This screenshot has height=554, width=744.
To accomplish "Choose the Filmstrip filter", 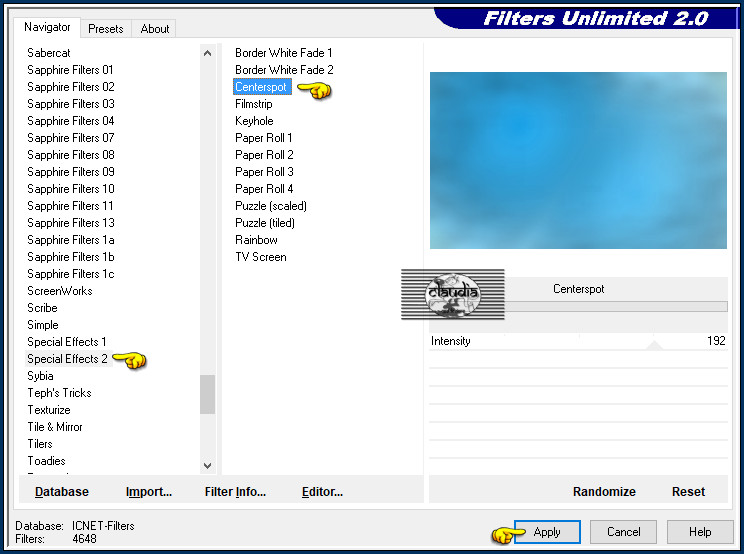I will 254,104.
